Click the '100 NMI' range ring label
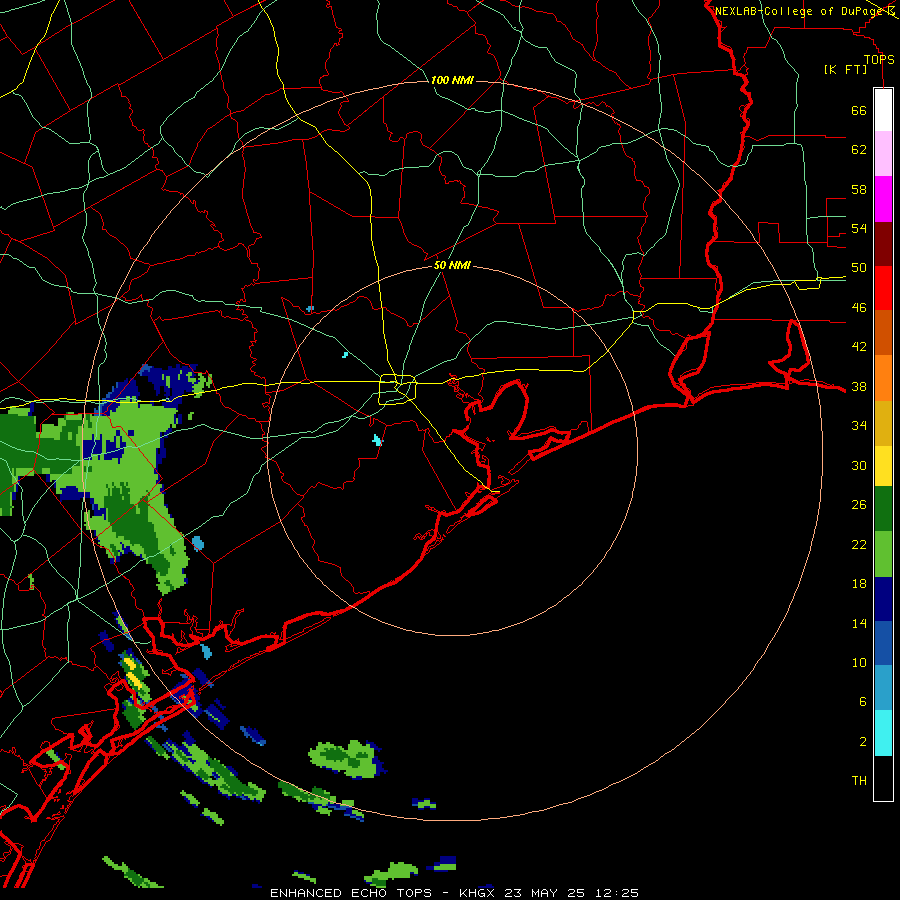 click(x=452, y=80)
